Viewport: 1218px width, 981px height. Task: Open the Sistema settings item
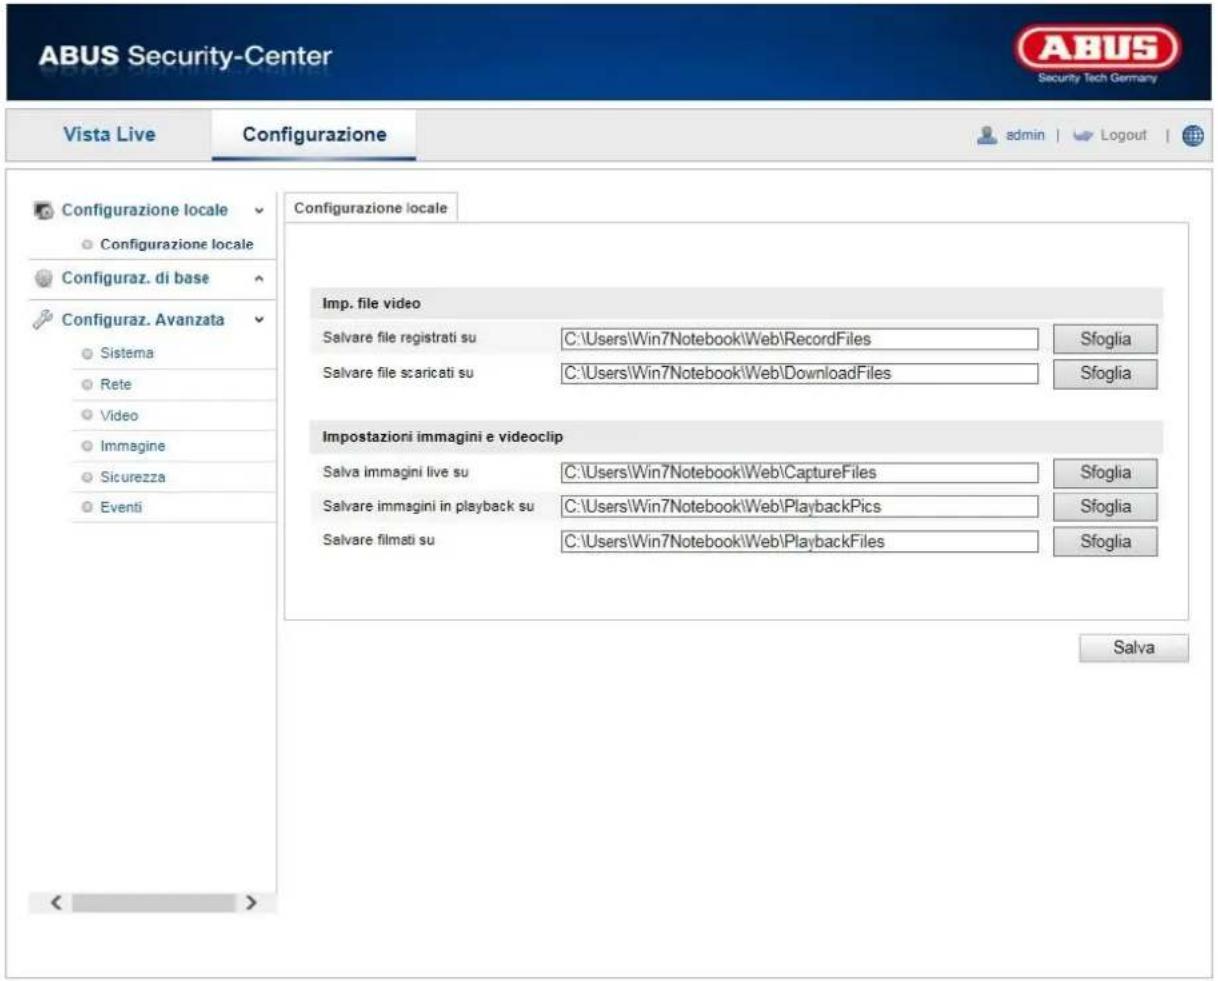click(x=126, y=354)
